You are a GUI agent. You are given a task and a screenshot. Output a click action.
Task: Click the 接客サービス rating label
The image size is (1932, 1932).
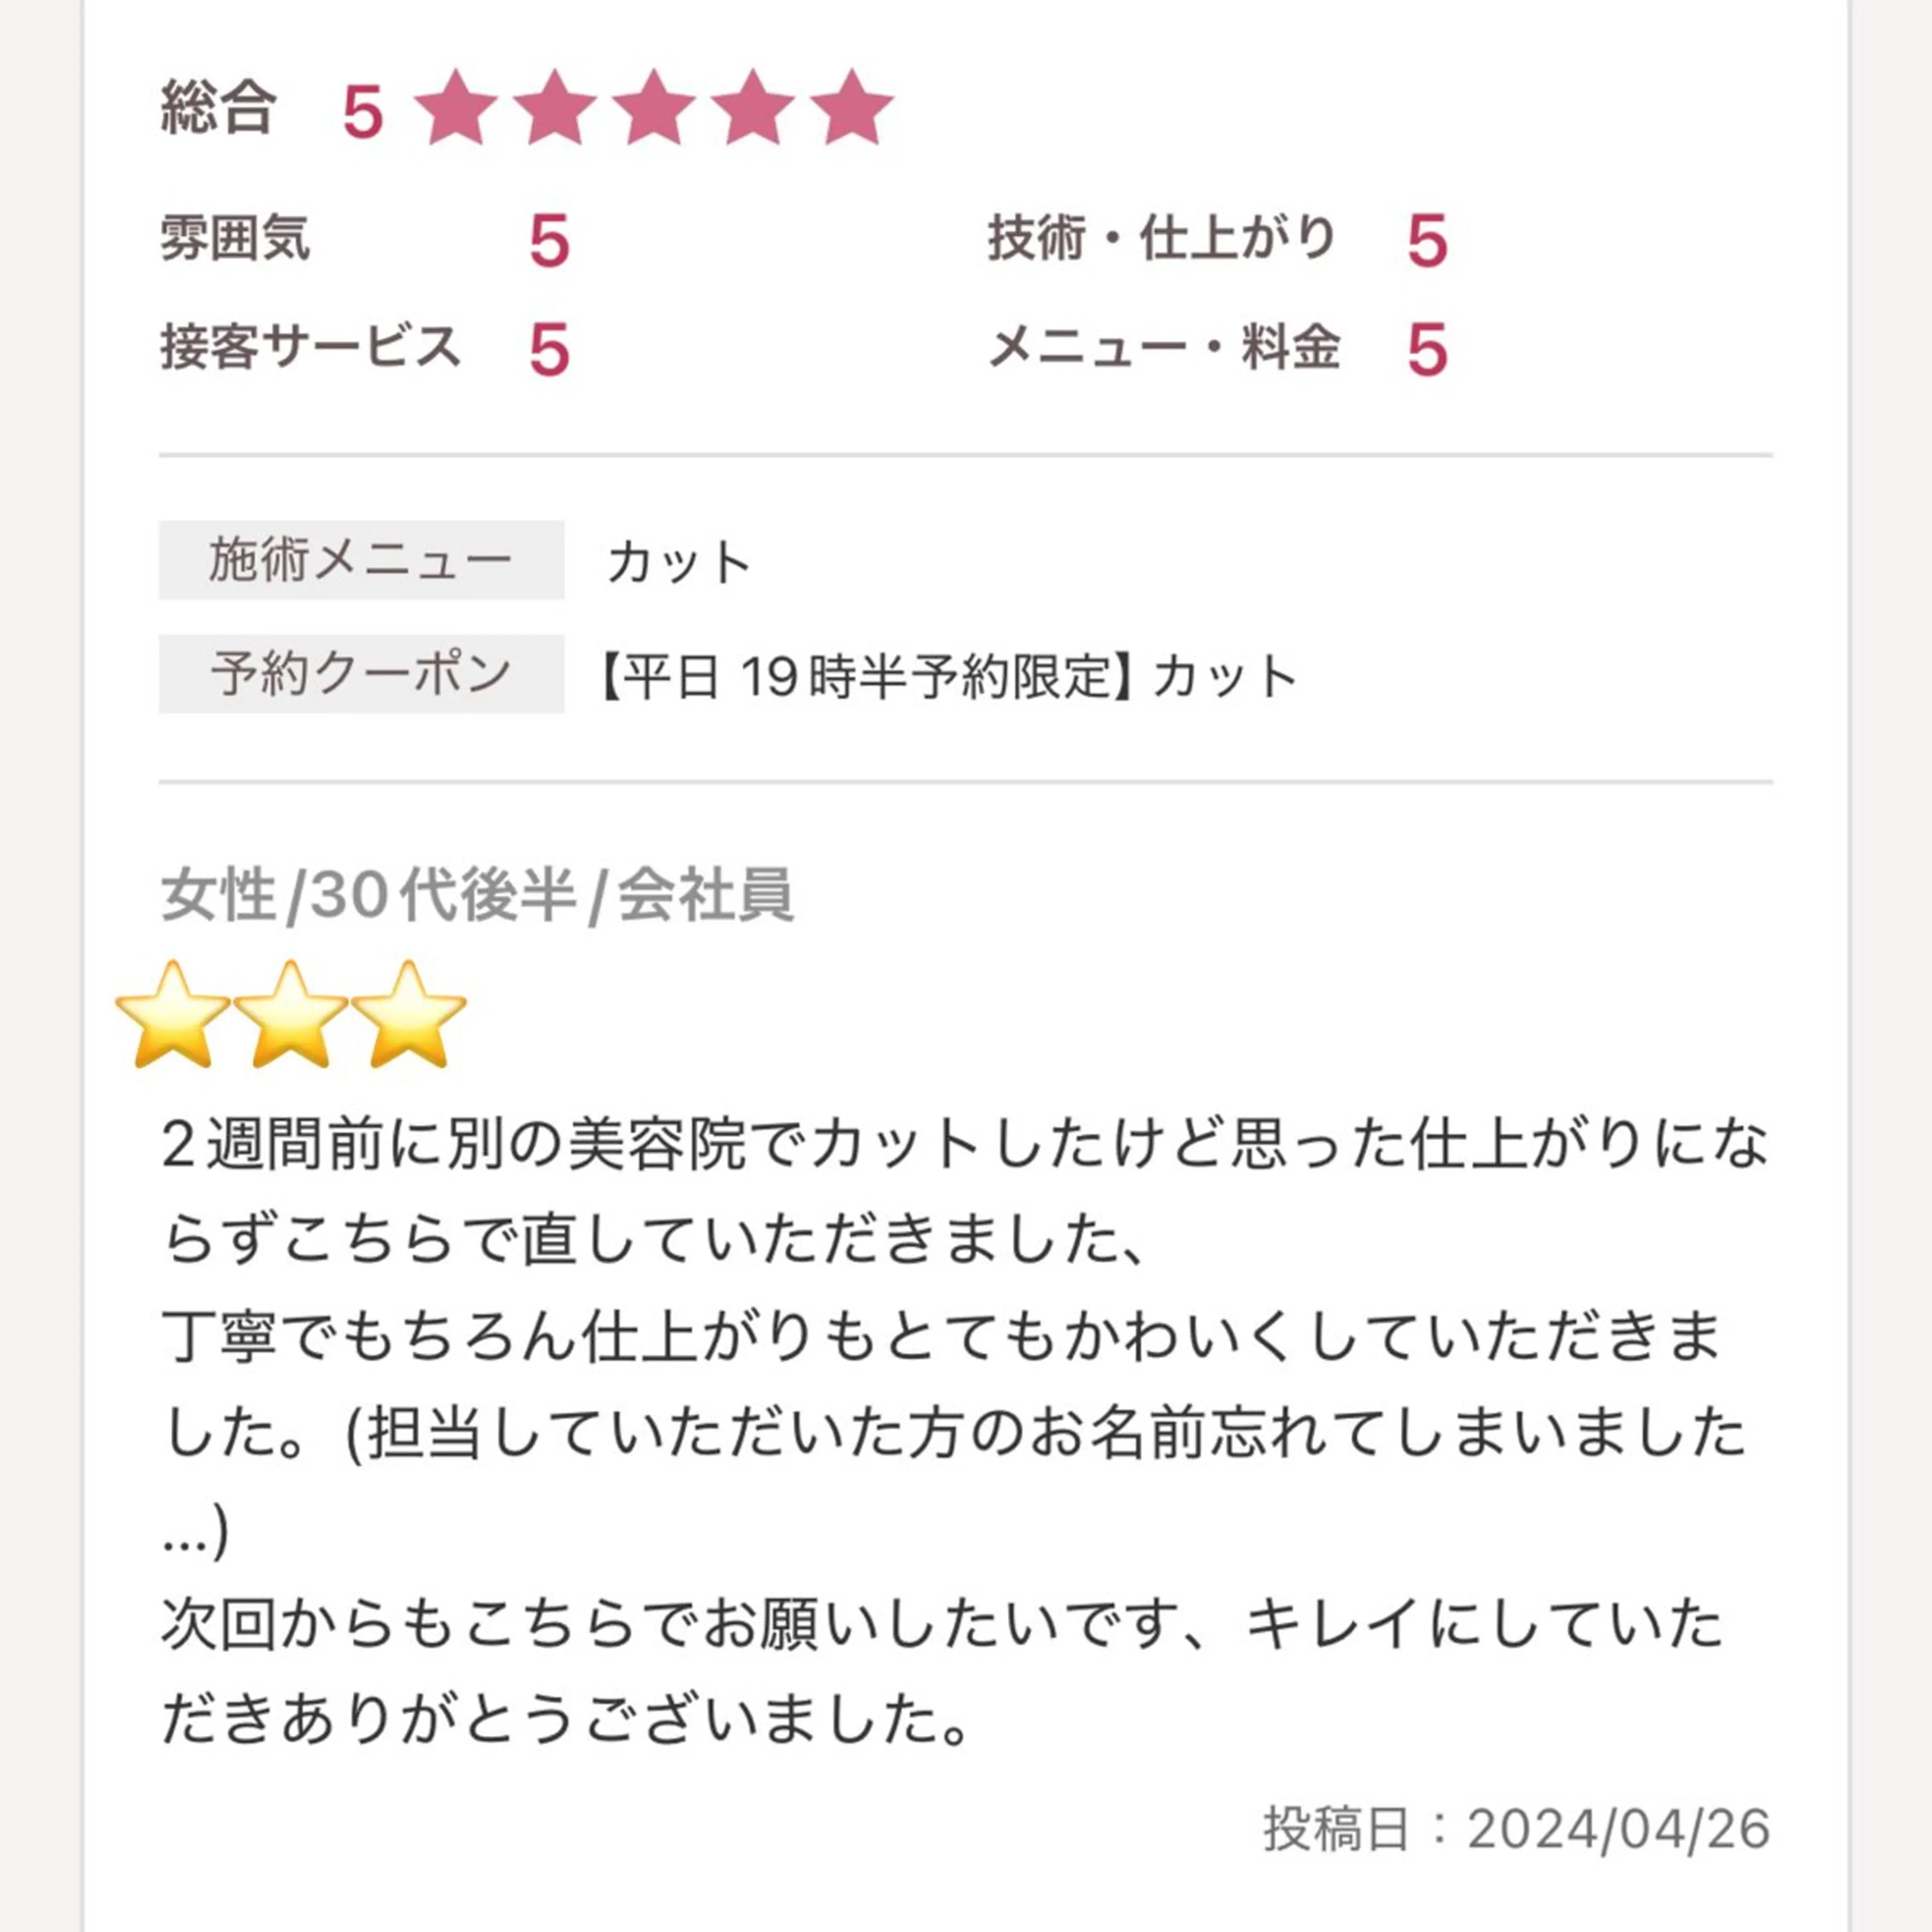(310, 348)
